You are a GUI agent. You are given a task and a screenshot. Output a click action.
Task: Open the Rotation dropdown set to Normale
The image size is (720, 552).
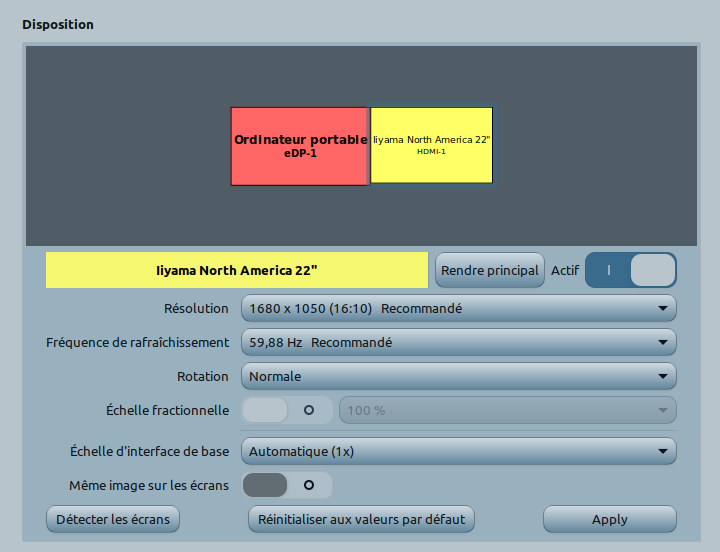(x=458, y=377)
